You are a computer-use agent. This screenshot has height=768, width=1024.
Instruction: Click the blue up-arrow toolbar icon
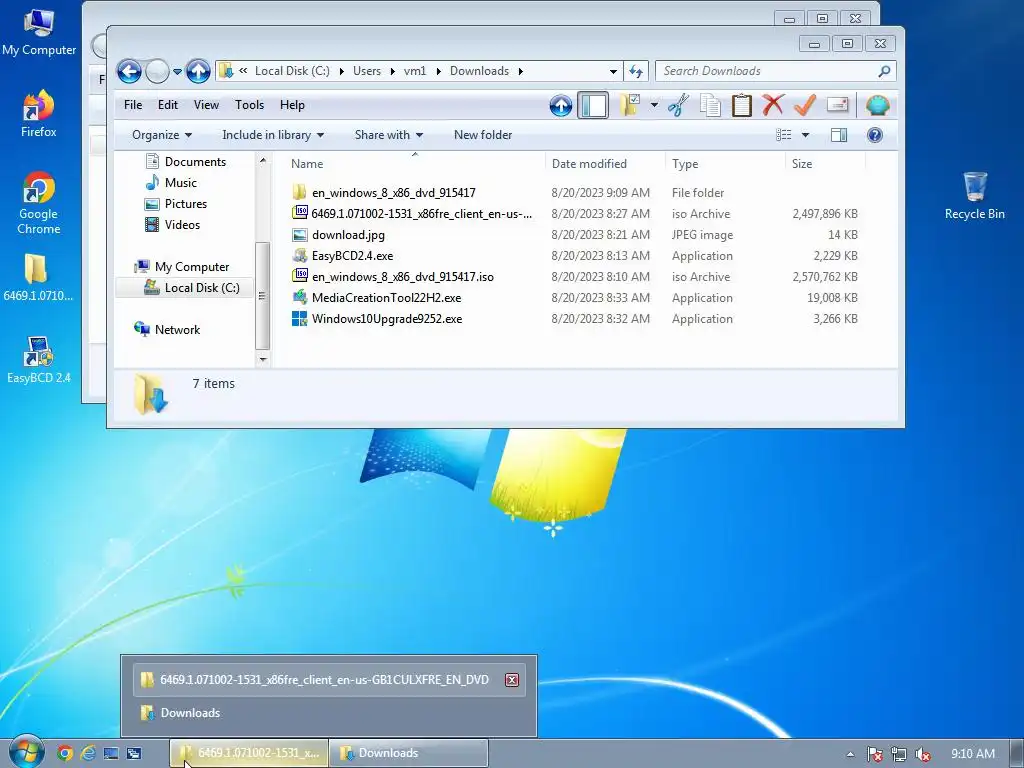561,105
